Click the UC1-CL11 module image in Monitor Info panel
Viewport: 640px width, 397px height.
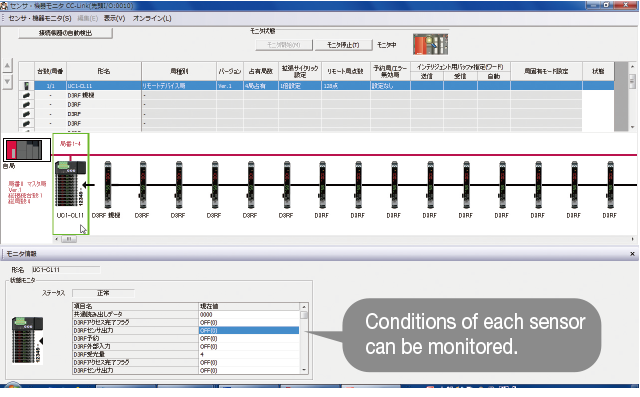click(x=27, y=340)
